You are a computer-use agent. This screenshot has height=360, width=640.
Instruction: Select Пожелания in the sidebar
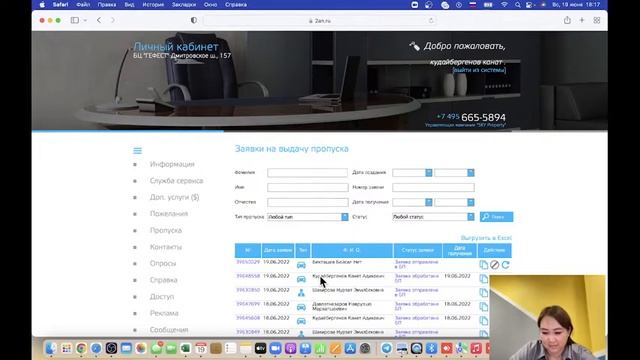point(169,214)
